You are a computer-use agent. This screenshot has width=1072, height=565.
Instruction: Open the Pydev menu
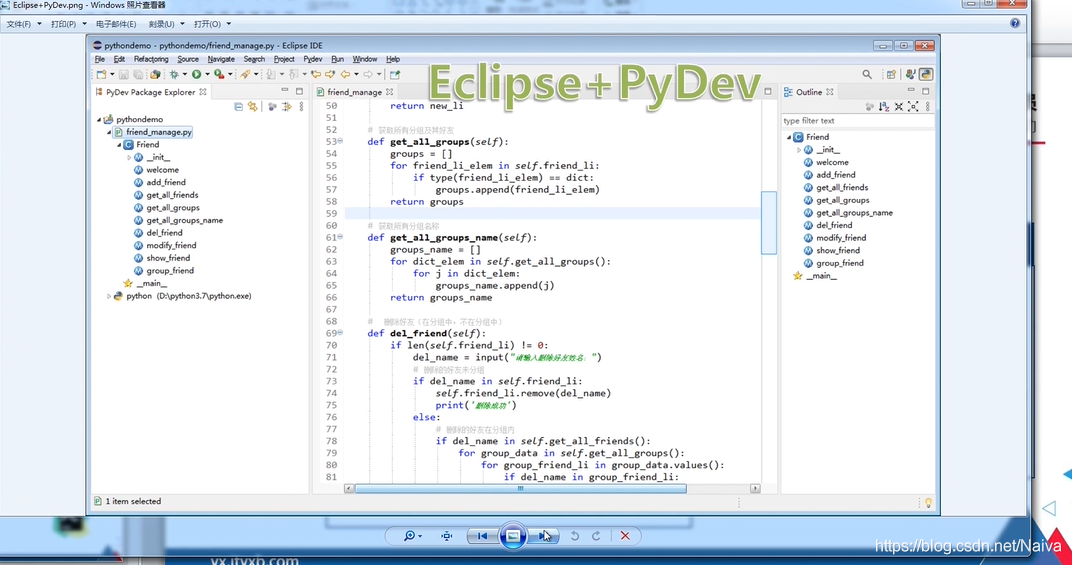[312, 60]
